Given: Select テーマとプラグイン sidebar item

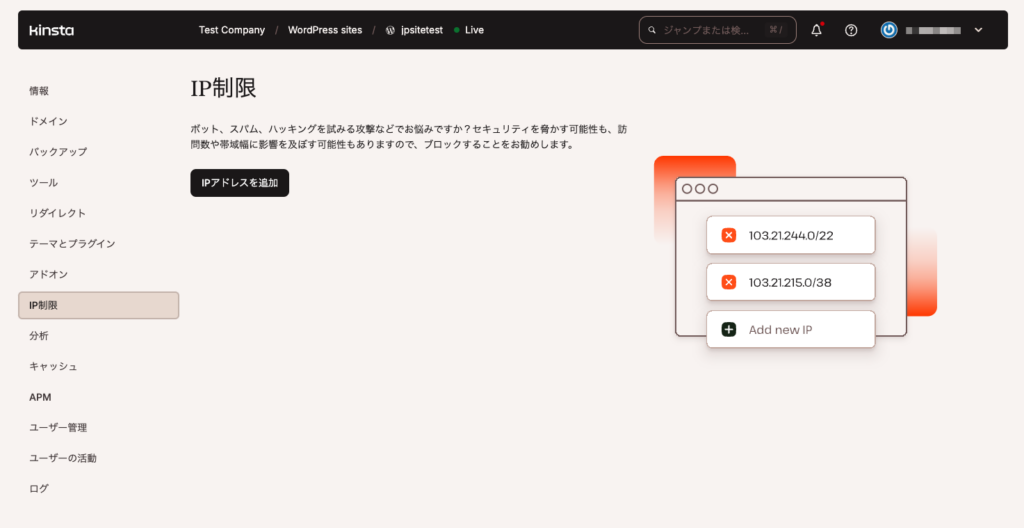Looking at the screenshot, I should (x=72, y=244).
